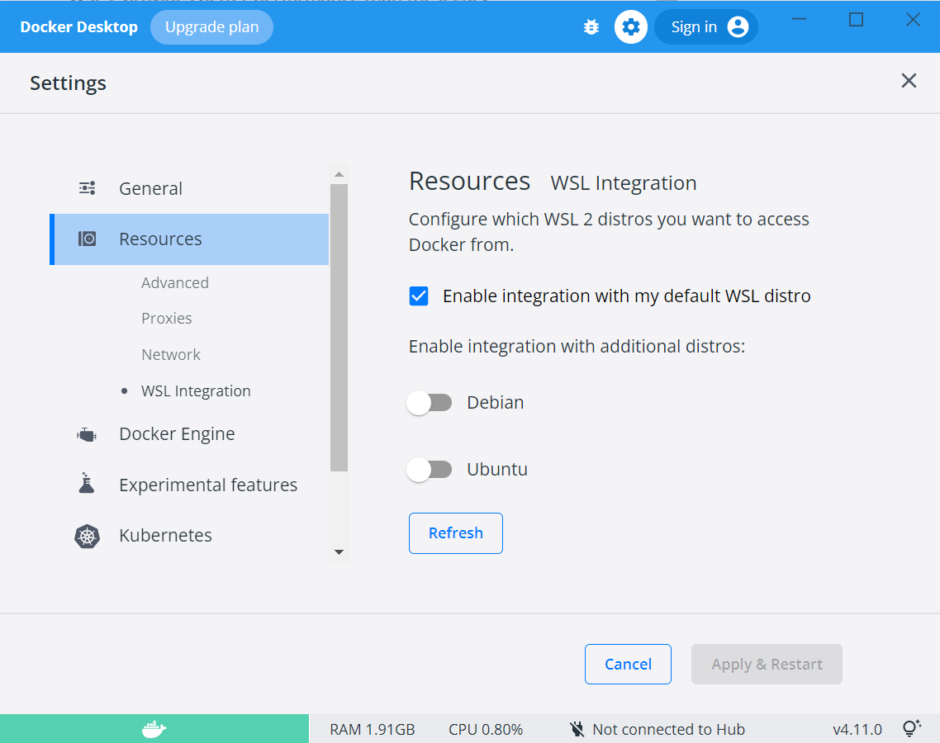Click the Experimental features flask icon
Screen dimensions: 940x743
click(87, 484)
